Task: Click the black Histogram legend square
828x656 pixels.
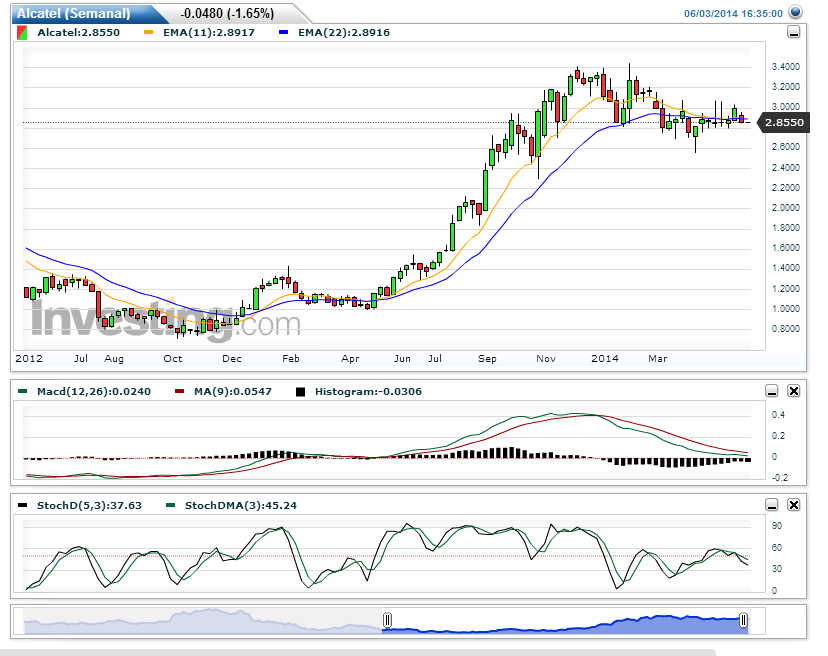Action: (x=300, y=392)
